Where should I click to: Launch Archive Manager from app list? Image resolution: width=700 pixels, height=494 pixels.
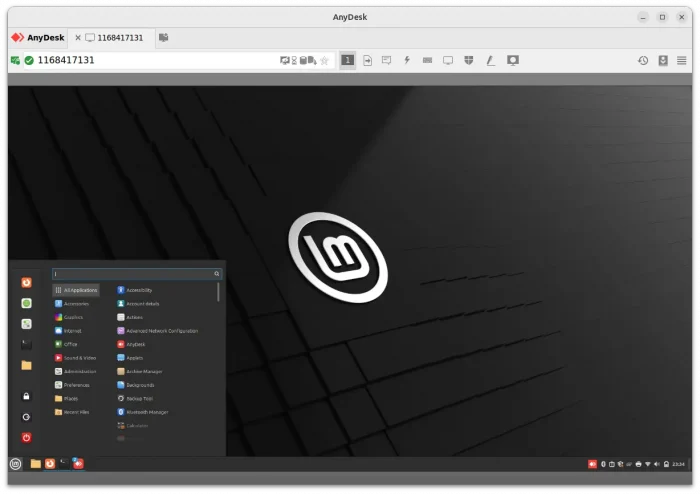[139, 371]
